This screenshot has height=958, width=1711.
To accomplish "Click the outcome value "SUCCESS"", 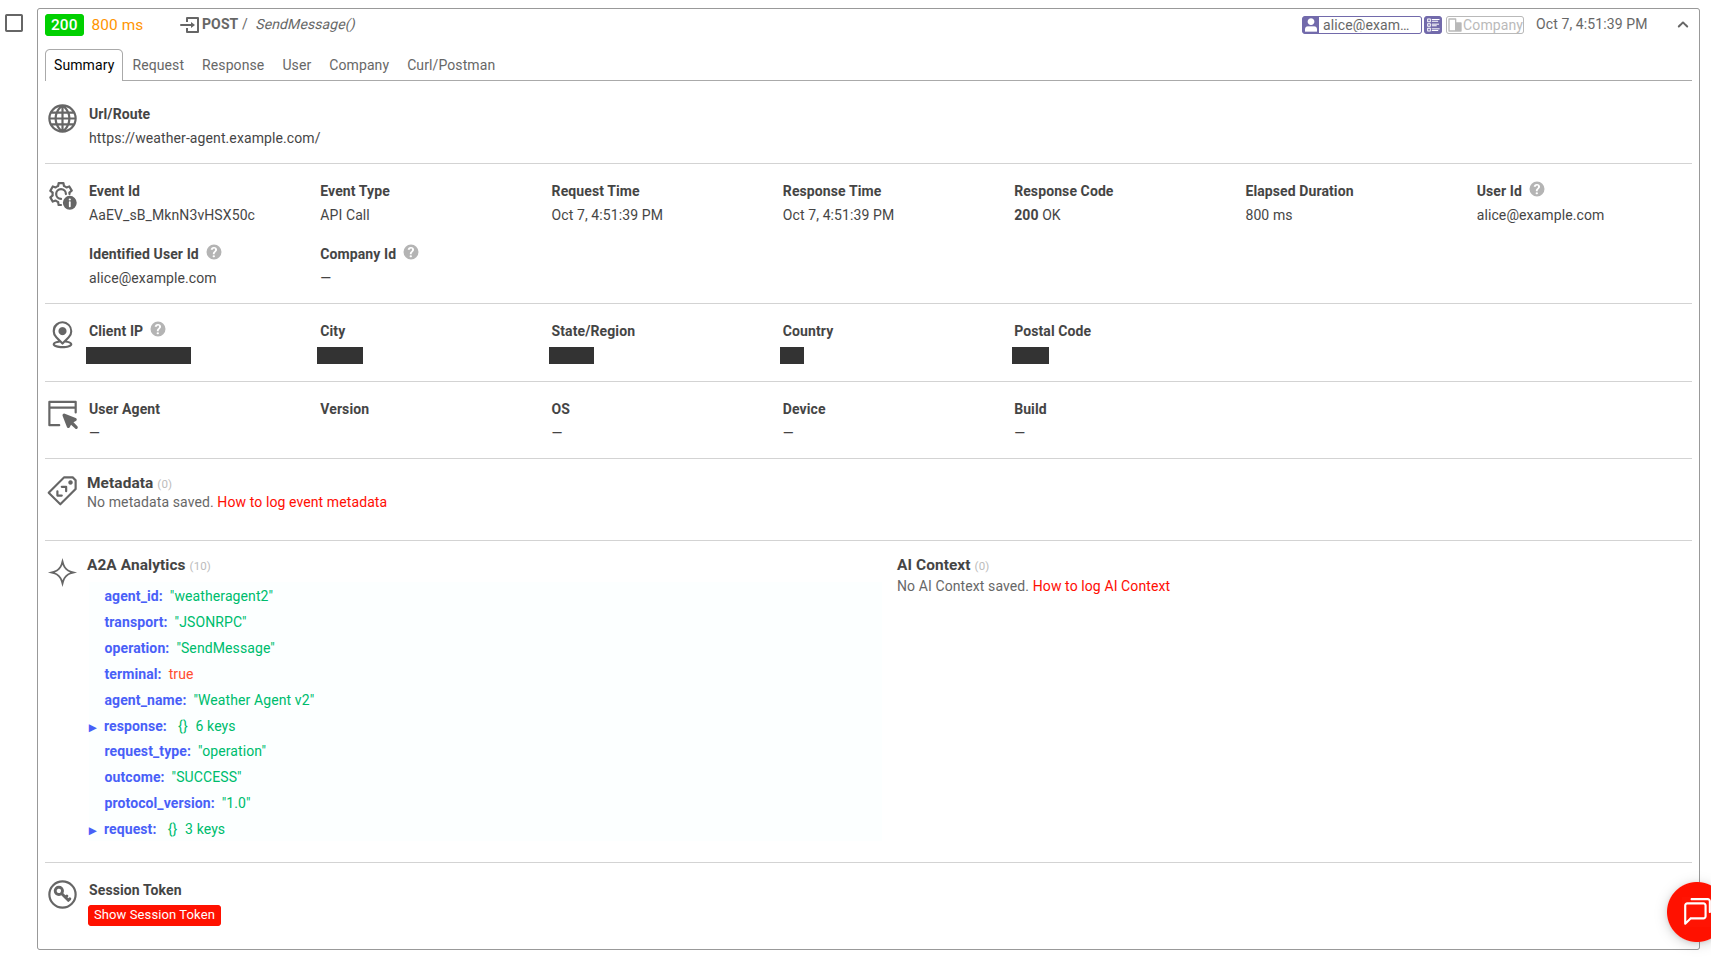I will pyautogui.click(x=206, y=777).
